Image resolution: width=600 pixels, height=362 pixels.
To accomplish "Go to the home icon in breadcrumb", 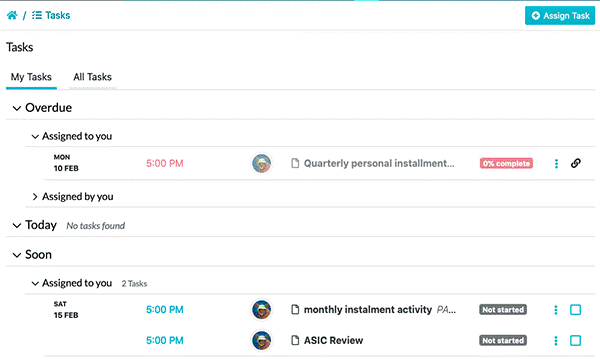I will [12, 15].
